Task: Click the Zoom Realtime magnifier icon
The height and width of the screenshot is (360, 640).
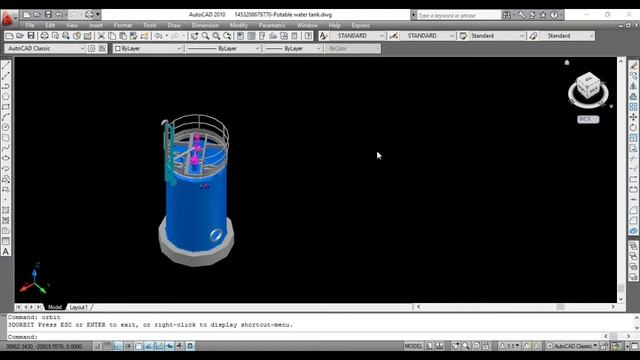Action: pos(205,36)
